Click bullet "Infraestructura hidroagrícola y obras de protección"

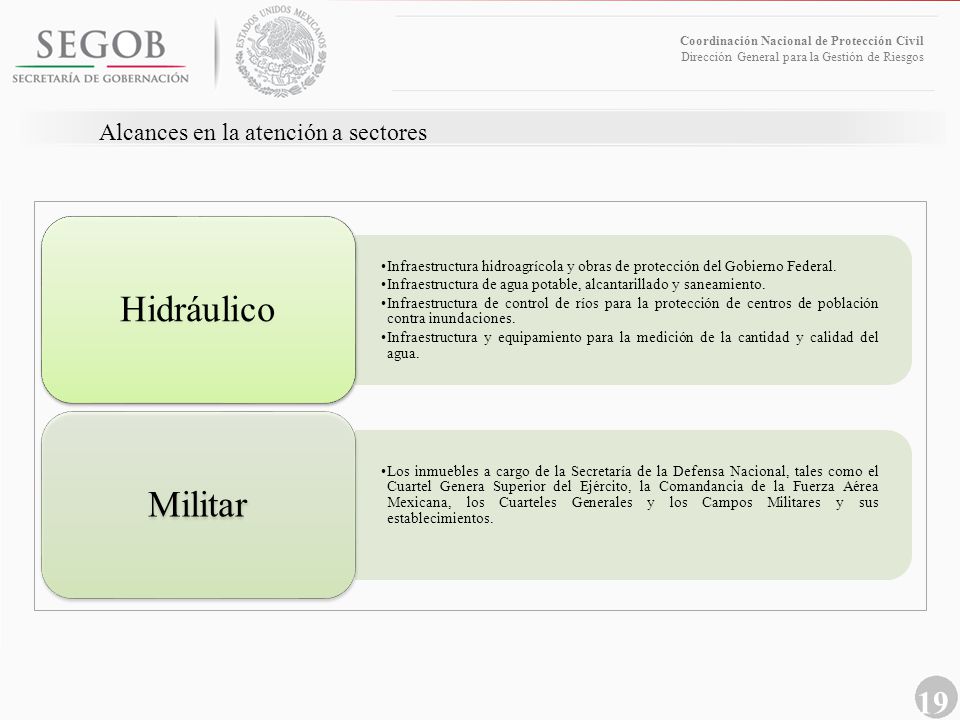609,266
